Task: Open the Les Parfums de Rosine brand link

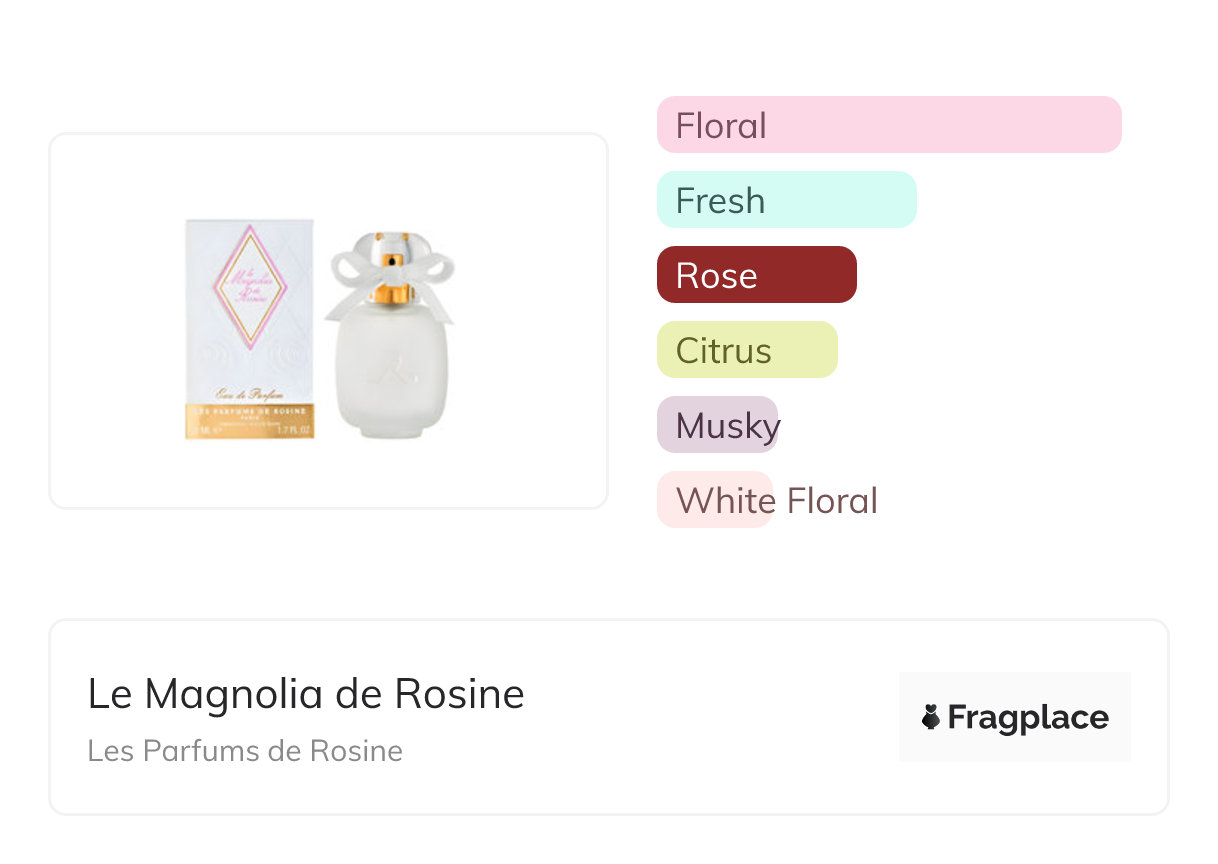Action: tap(245, 751)
